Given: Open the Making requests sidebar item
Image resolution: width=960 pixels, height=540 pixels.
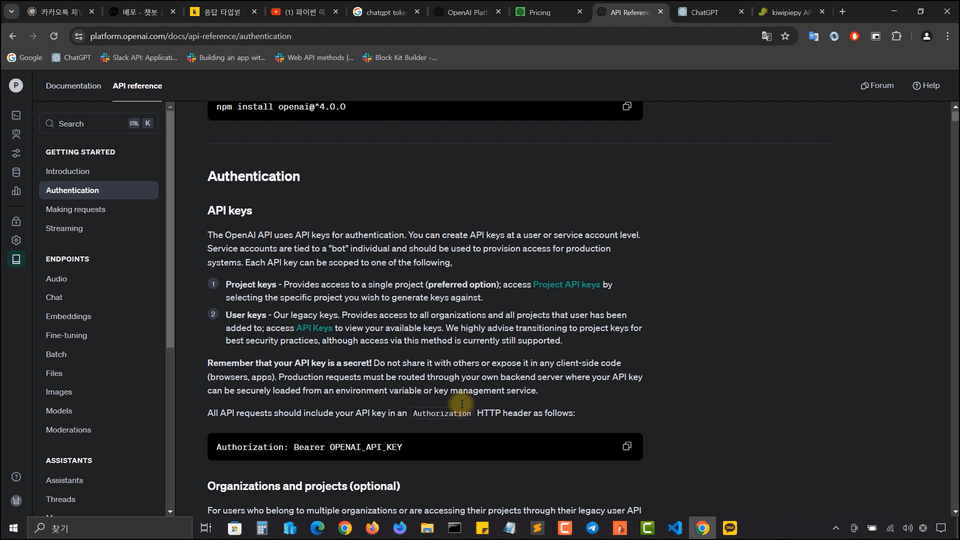Looking at the screenshot, I should tap(75, 209).
